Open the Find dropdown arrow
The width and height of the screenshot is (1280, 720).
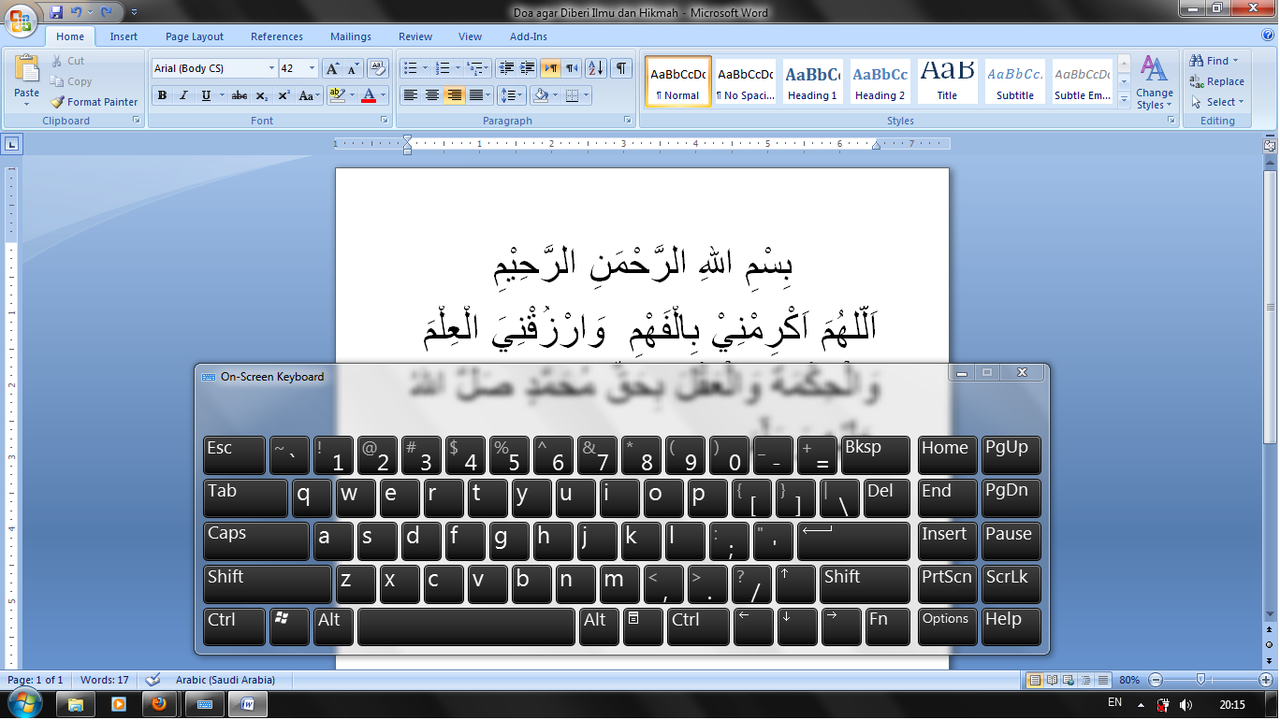(1235, 61)
